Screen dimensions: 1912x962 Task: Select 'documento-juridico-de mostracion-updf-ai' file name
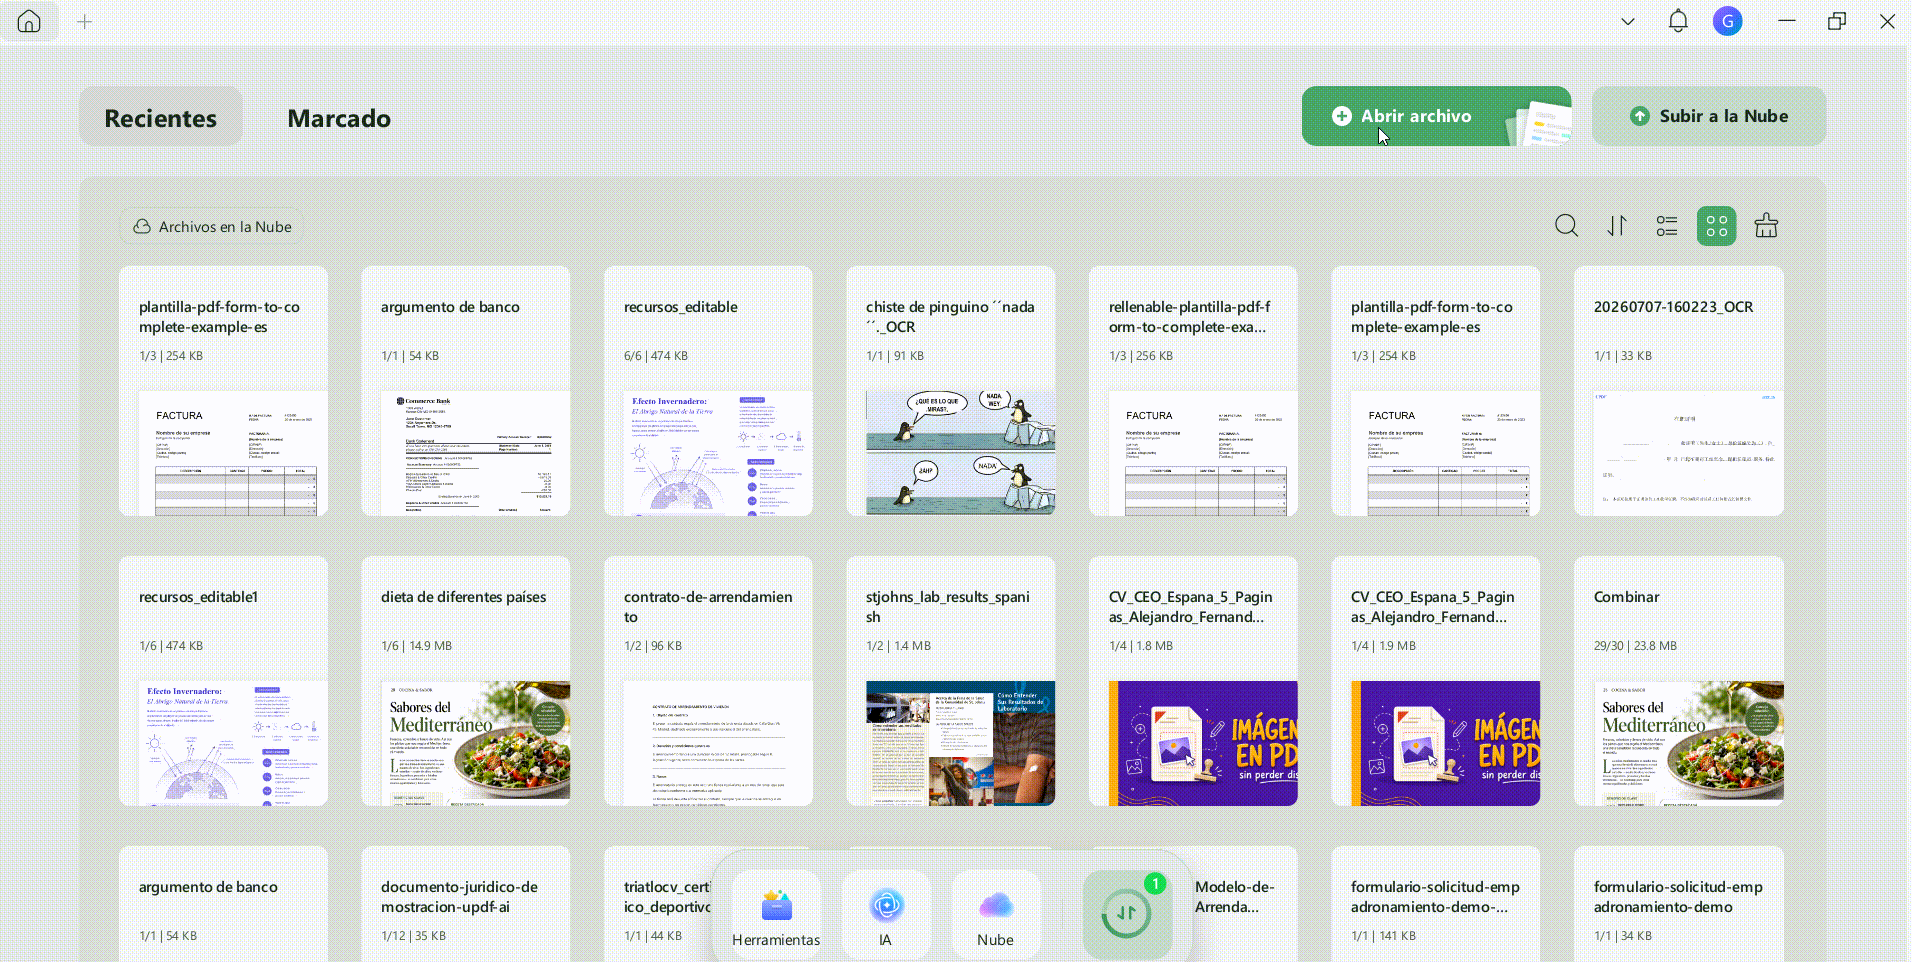pyautogui.click(x=459, y=897)
